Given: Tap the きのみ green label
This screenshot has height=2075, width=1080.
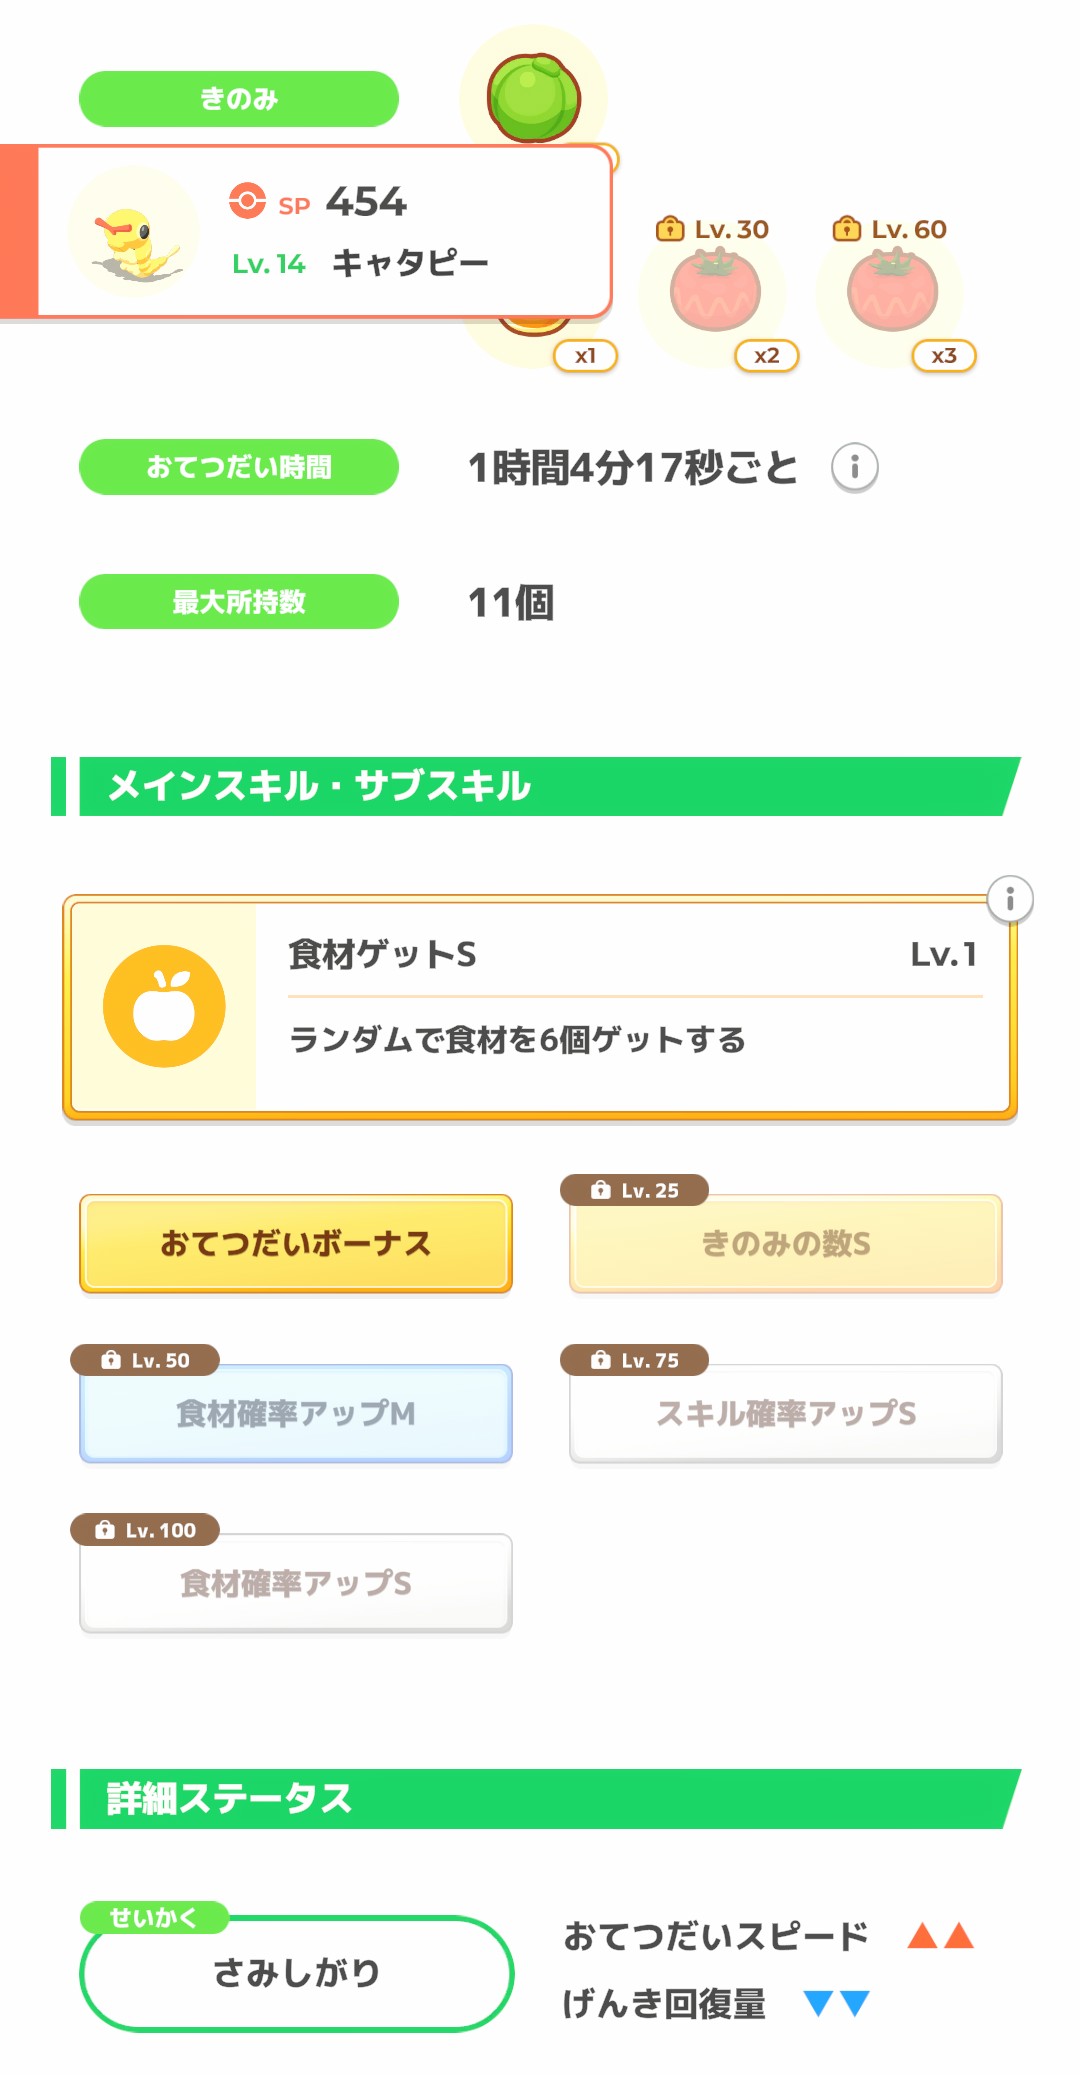Looking at the screenshot, I should click(x=239, y=98).
